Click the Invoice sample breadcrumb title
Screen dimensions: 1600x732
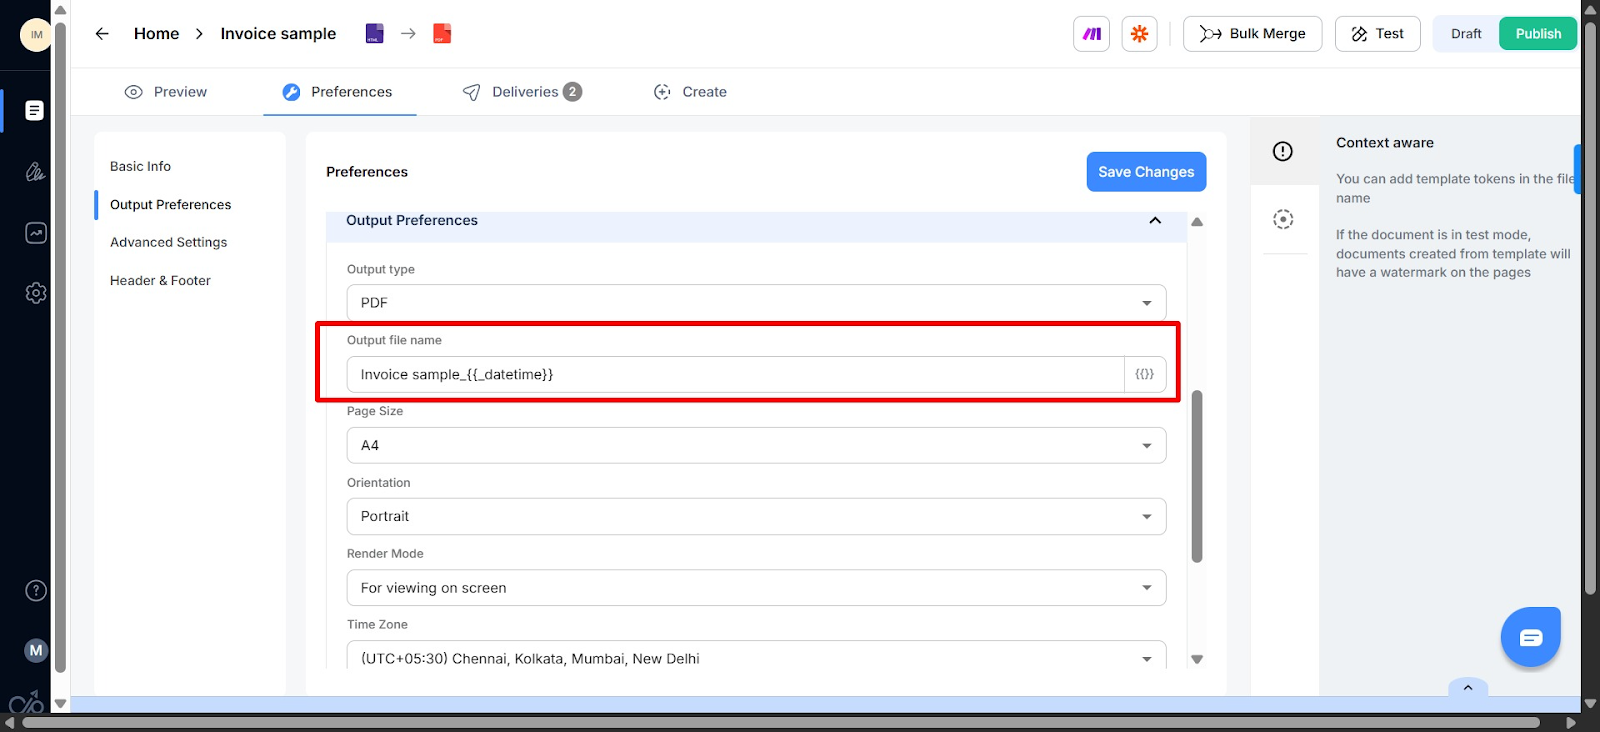click(278, 33)
